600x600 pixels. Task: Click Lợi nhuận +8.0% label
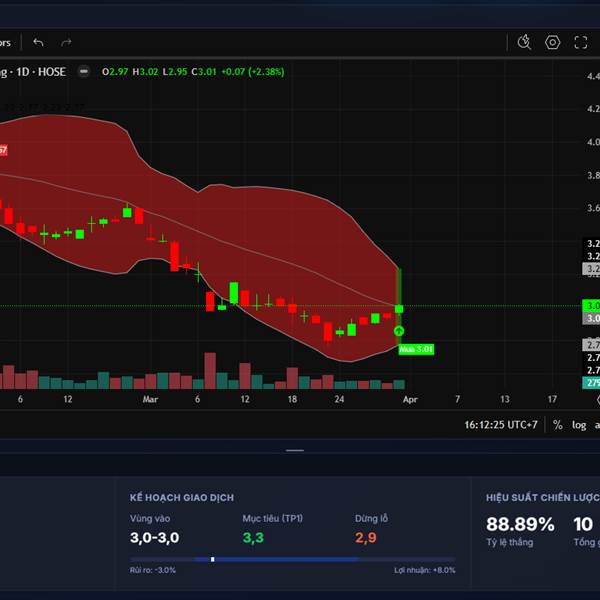(x=425, y=570)
